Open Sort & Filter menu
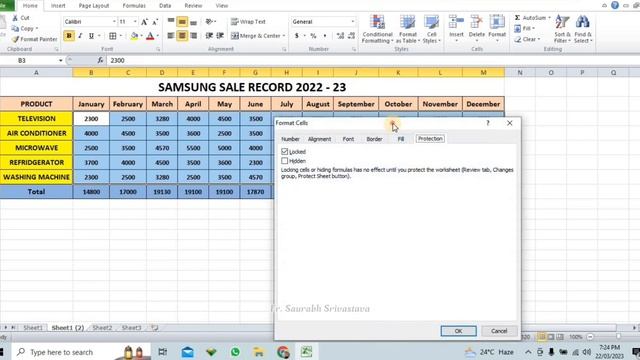This screenshot has width=640, height=360. [562, 29]
